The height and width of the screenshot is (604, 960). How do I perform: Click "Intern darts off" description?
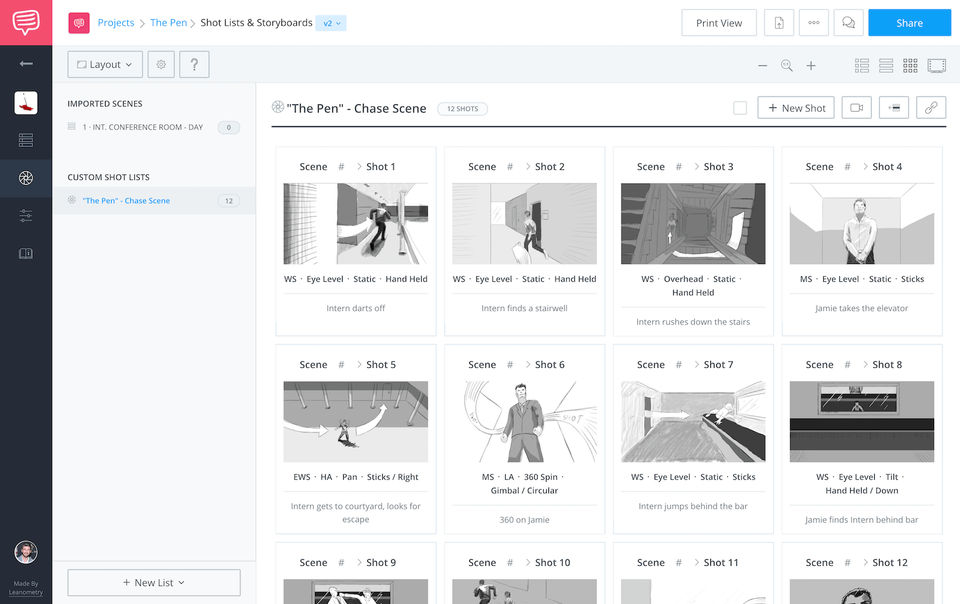coord(356,308)
